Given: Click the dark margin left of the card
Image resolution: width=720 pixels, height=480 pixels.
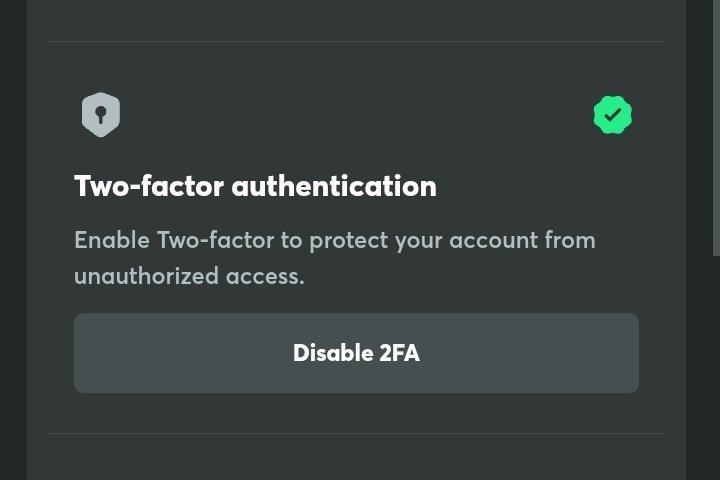Looking at the screenshot, I should tap(12, 240).
